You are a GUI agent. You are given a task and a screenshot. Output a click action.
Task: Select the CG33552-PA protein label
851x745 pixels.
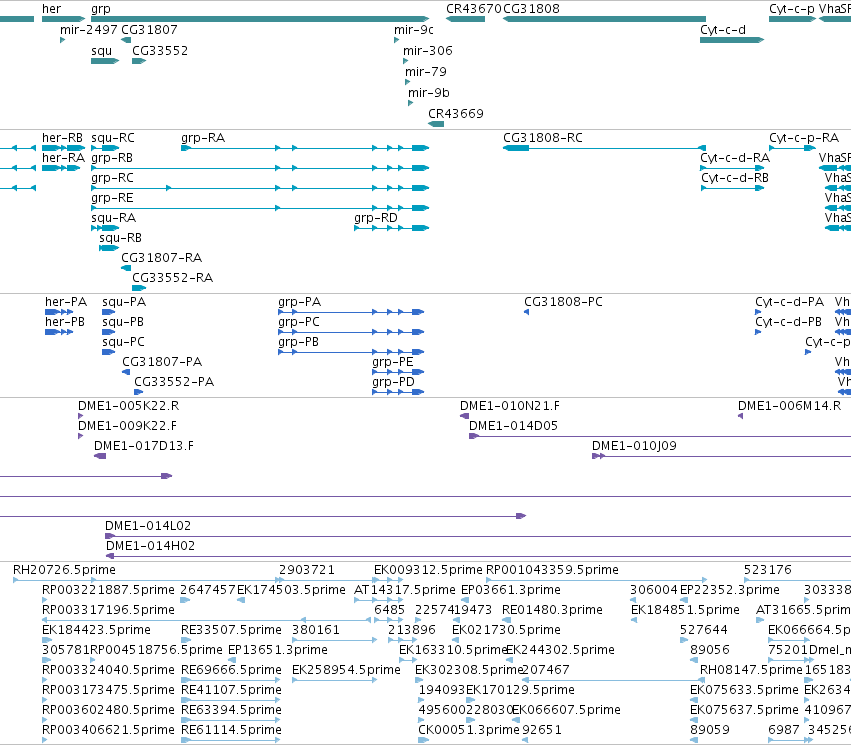point(174,382)
